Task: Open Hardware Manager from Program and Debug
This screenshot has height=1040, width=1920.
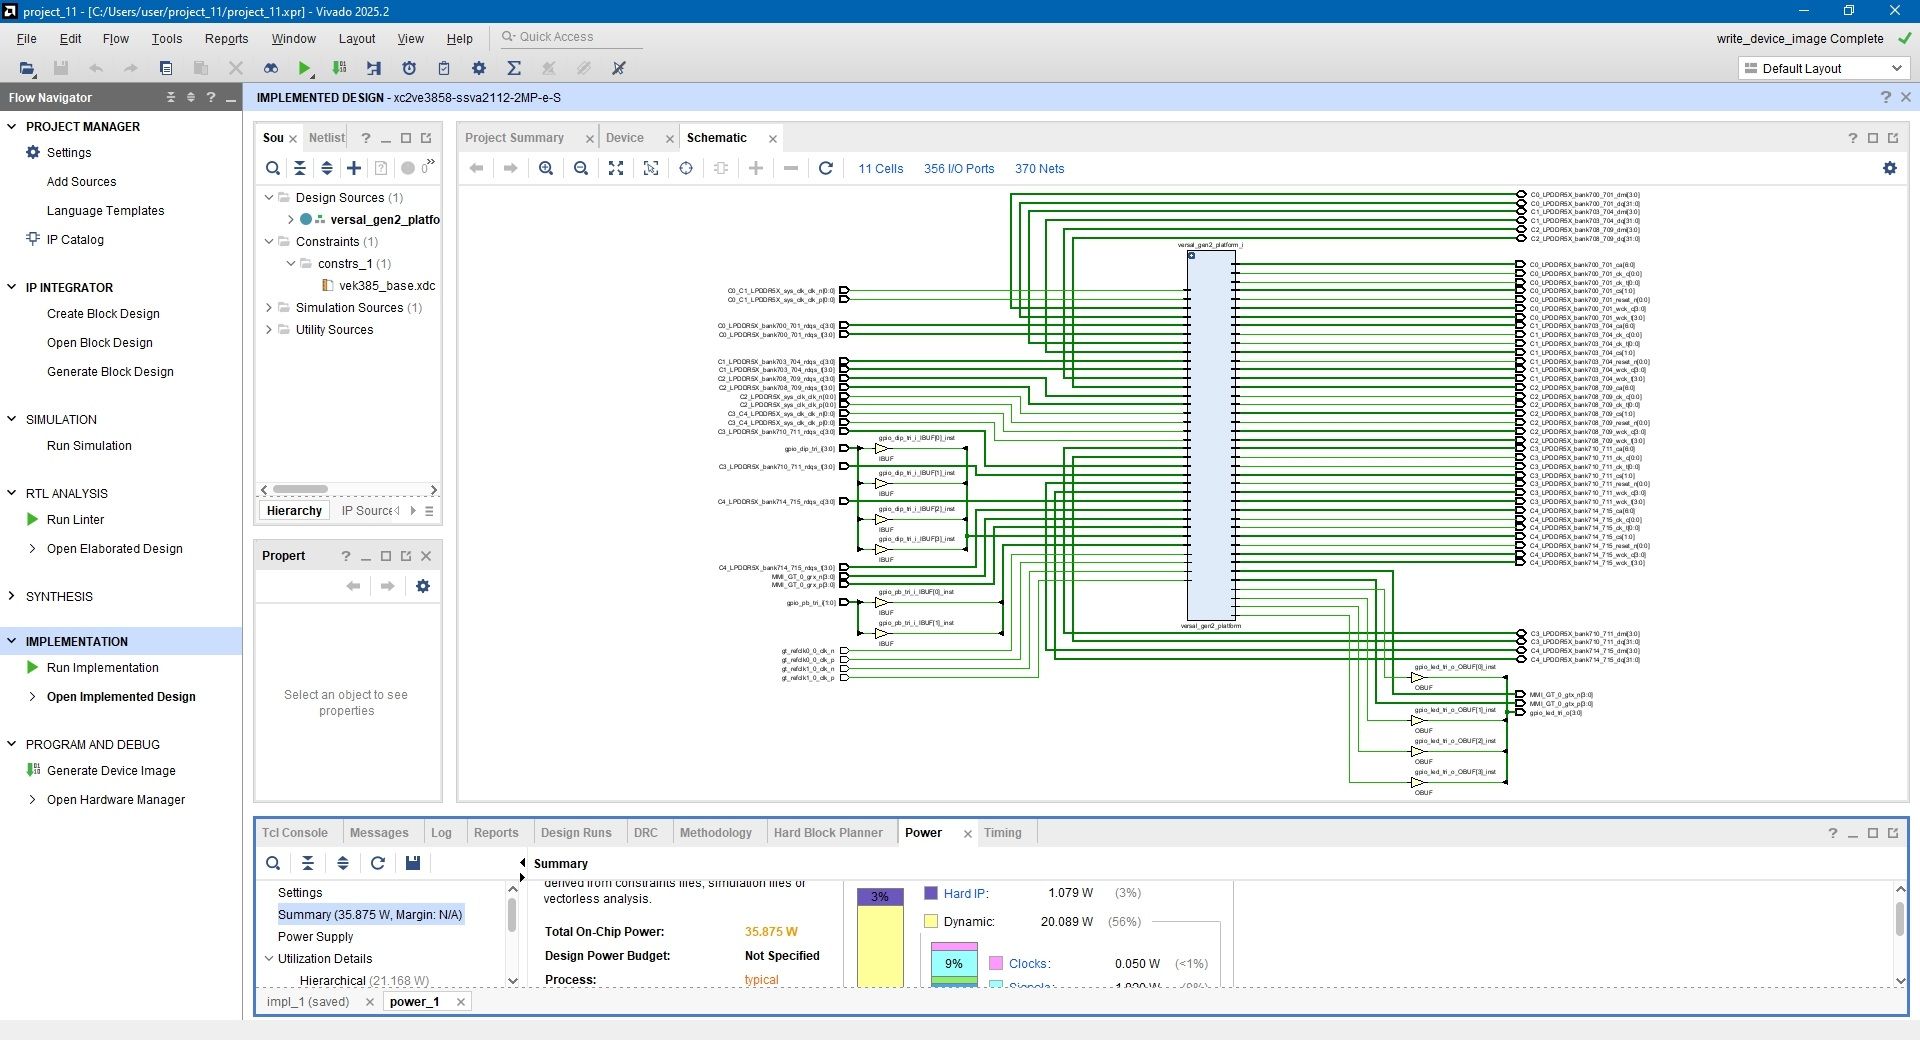Action: 115,800
